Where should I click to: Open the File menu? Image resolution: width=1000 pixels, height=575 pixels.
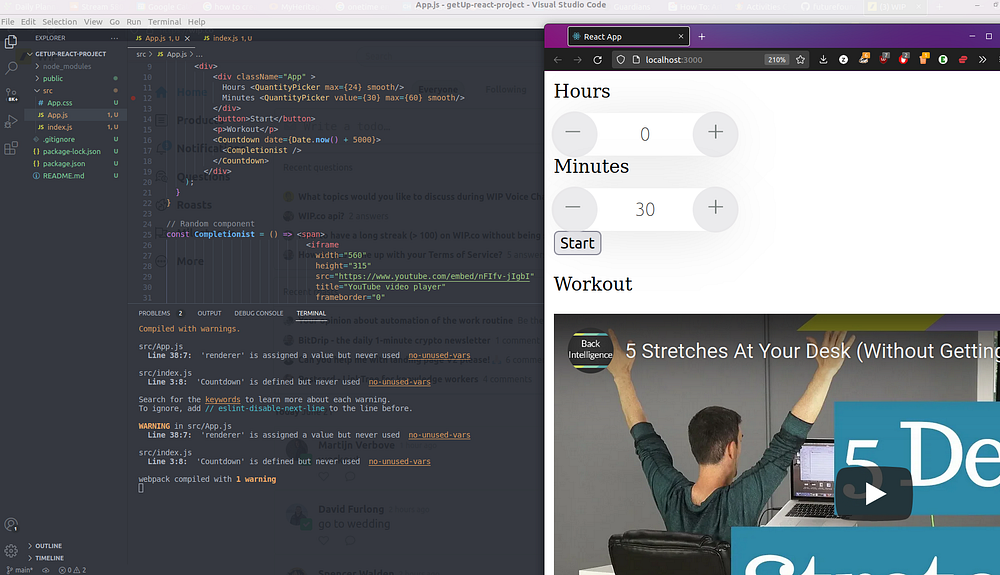click(x=8, y=22)
